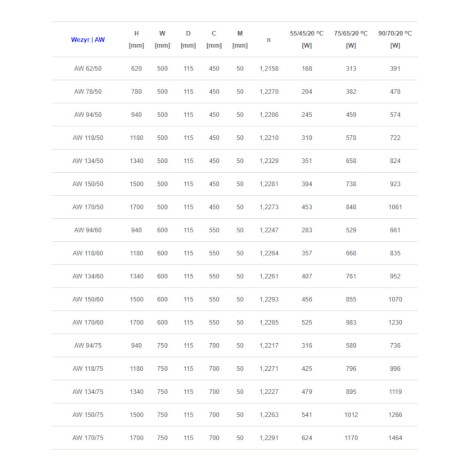
Task: Select the AW 170/75 model row label
Action: [88, 438]
